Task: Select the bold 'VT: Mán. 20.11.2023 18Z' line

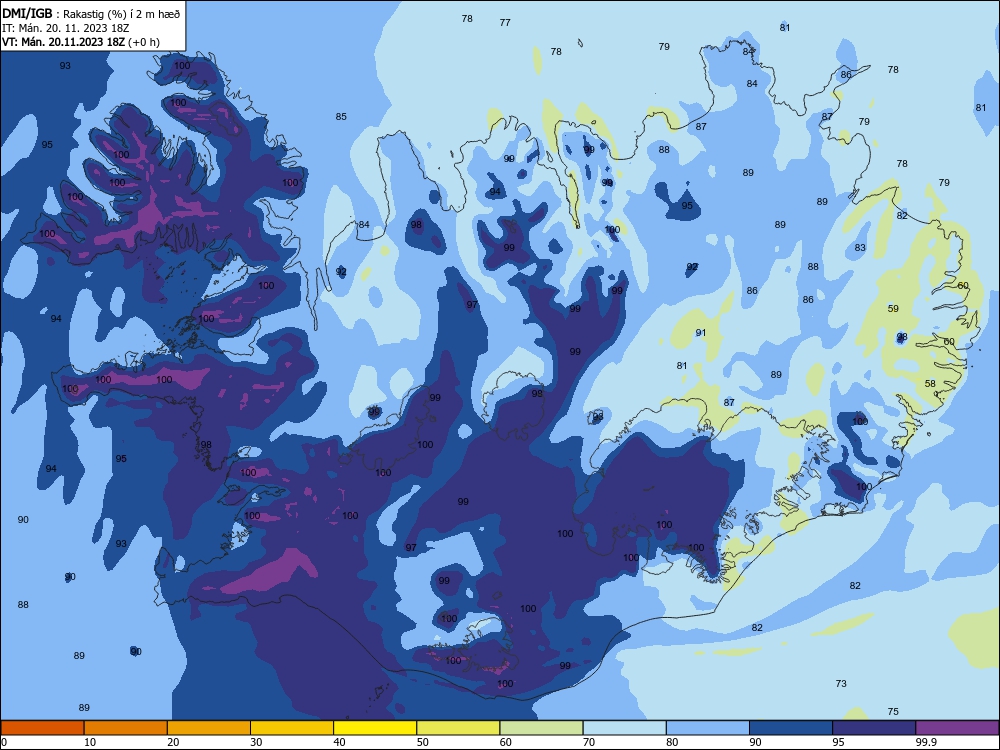Action: tap(64, 42)
